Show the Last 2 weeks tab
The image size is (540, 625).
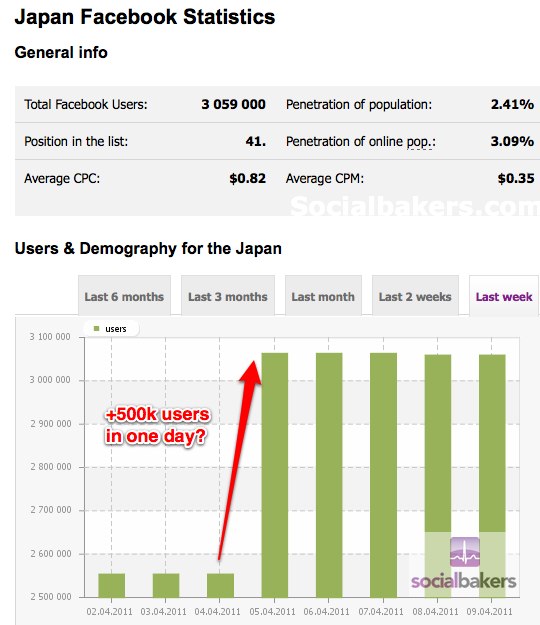(x=415, y=296)
